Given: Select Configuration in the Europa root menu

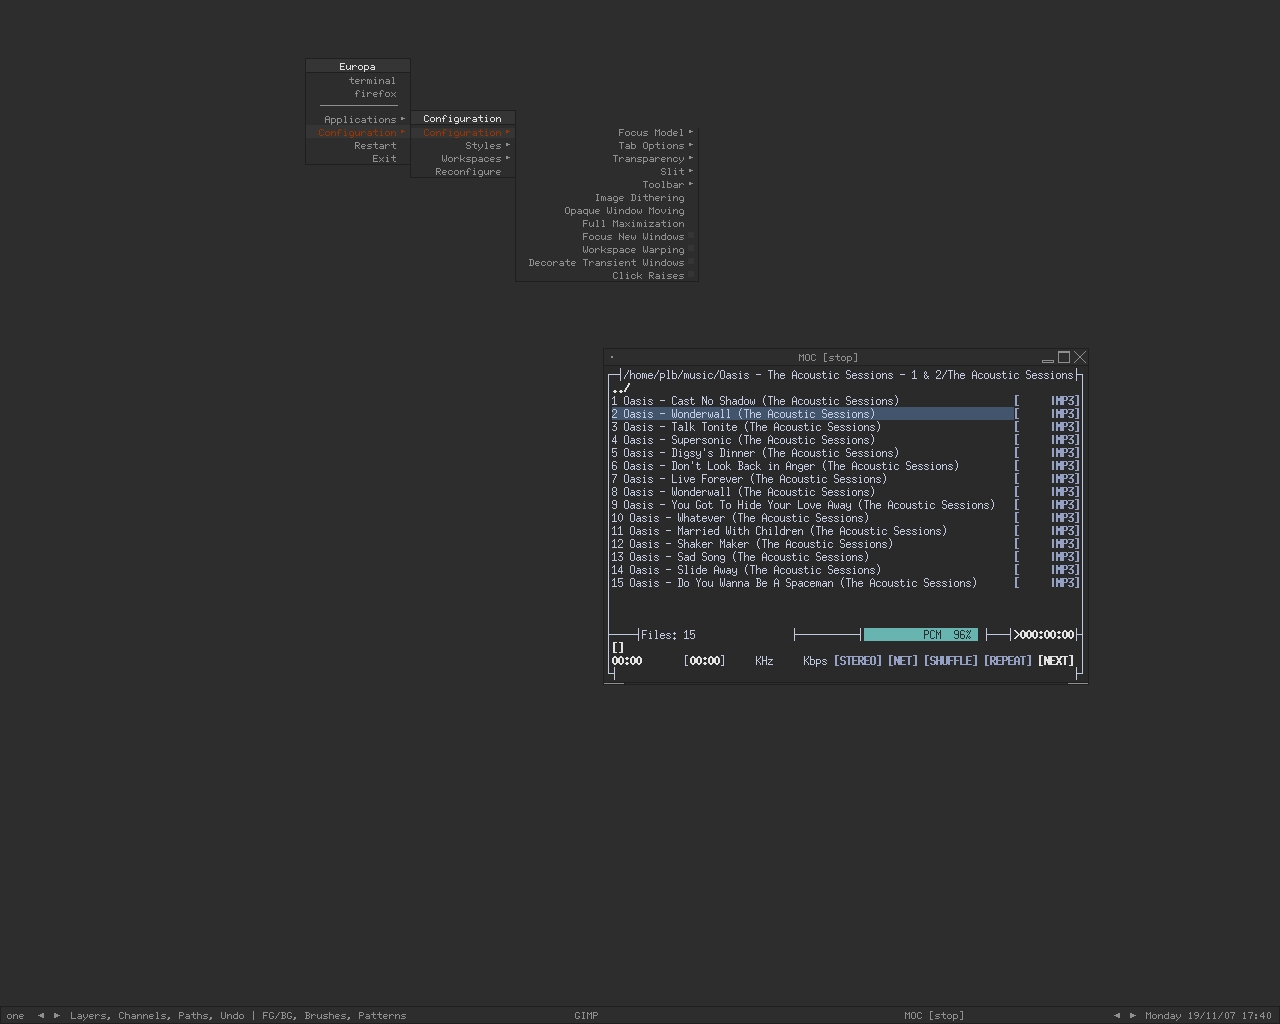Looking at the screenshot, I should (x=358, y=133).
